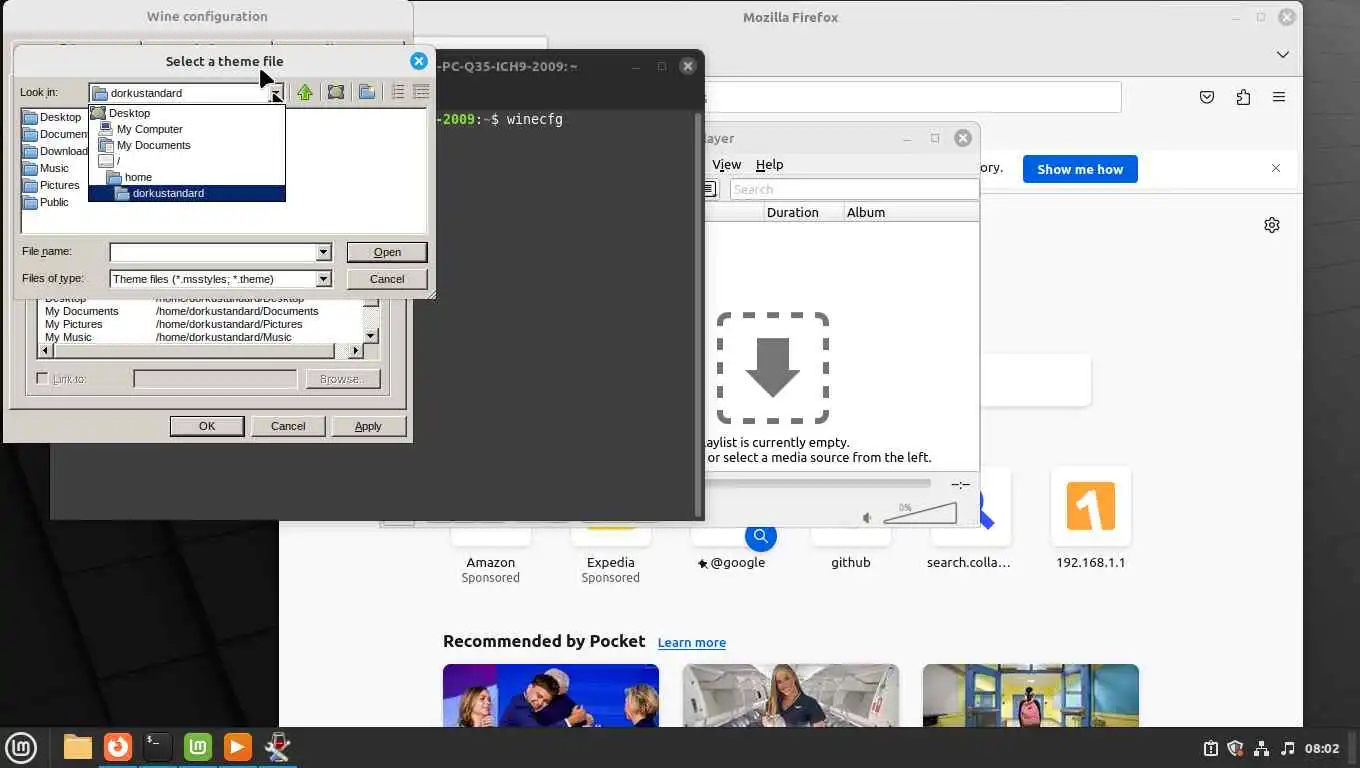This screenshot has width=1360, height=768.
Task: Open the github shortcut tile
Action: [851, 545]
